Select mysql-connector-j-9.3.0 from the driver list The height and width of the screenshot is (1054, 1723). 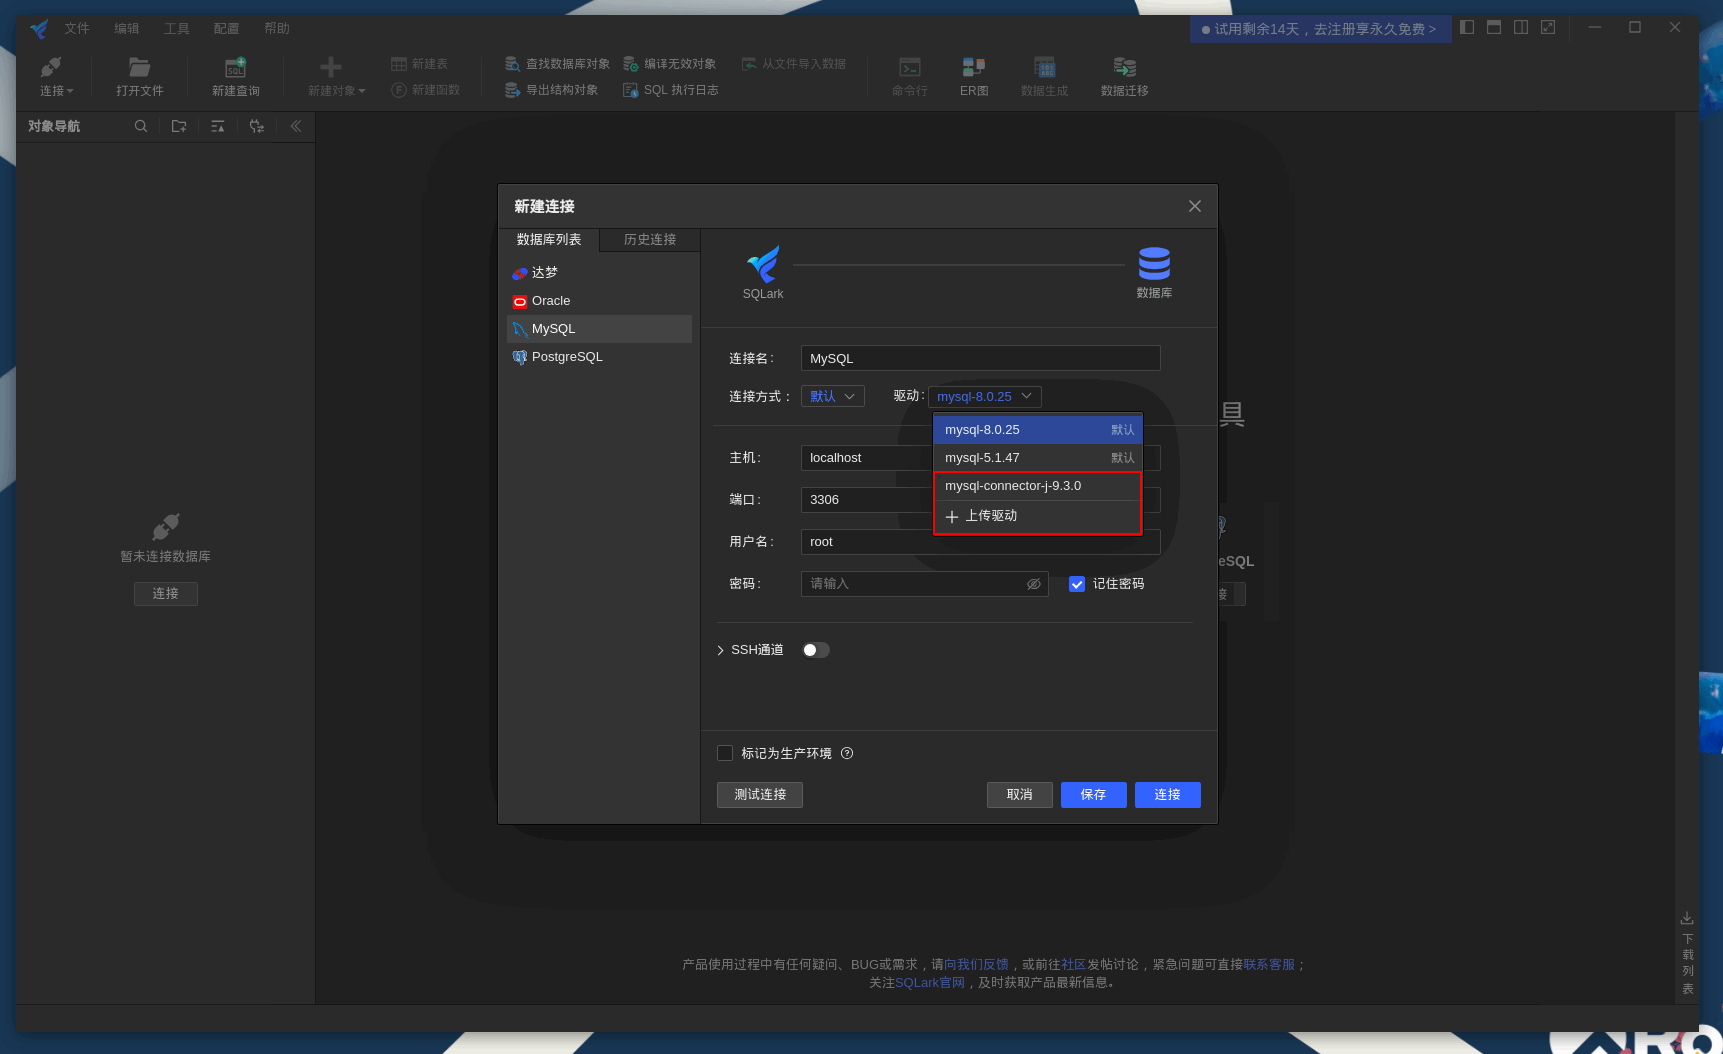(x=1014, y=486)
